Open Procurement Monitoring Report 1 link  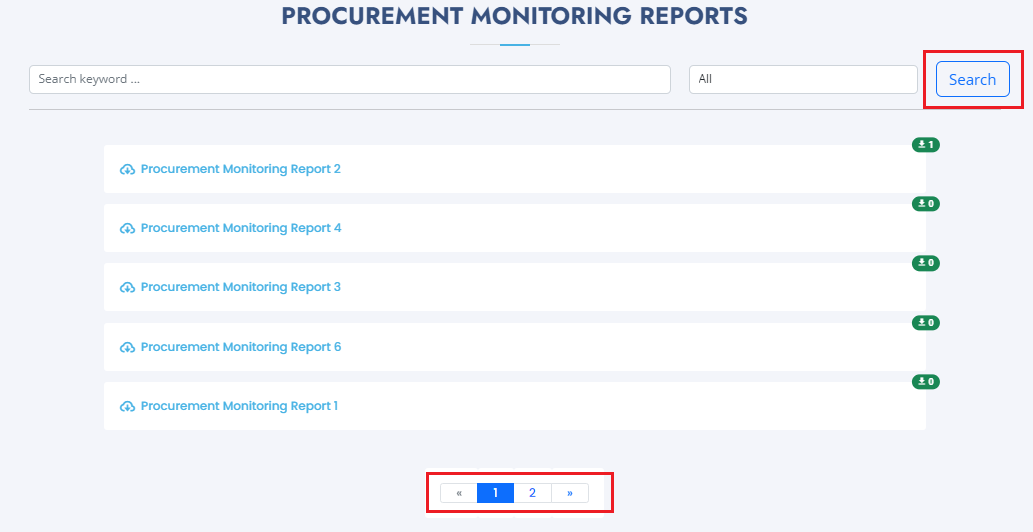point(239,406)
